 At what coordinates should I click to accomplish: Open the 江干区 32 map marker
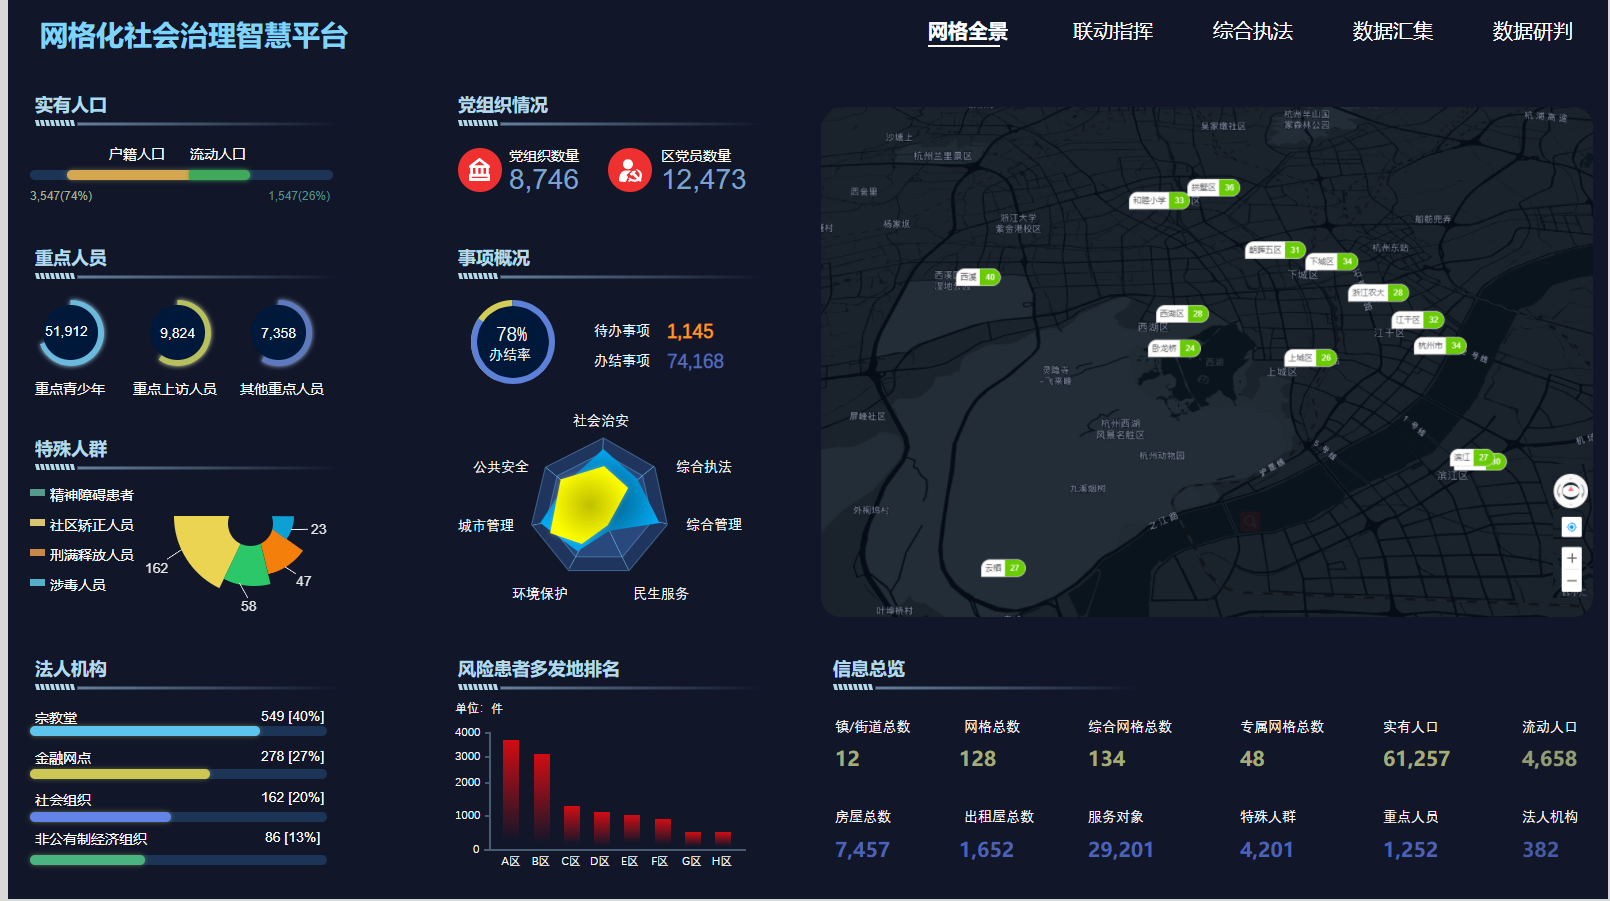[x=1418, y=320]
